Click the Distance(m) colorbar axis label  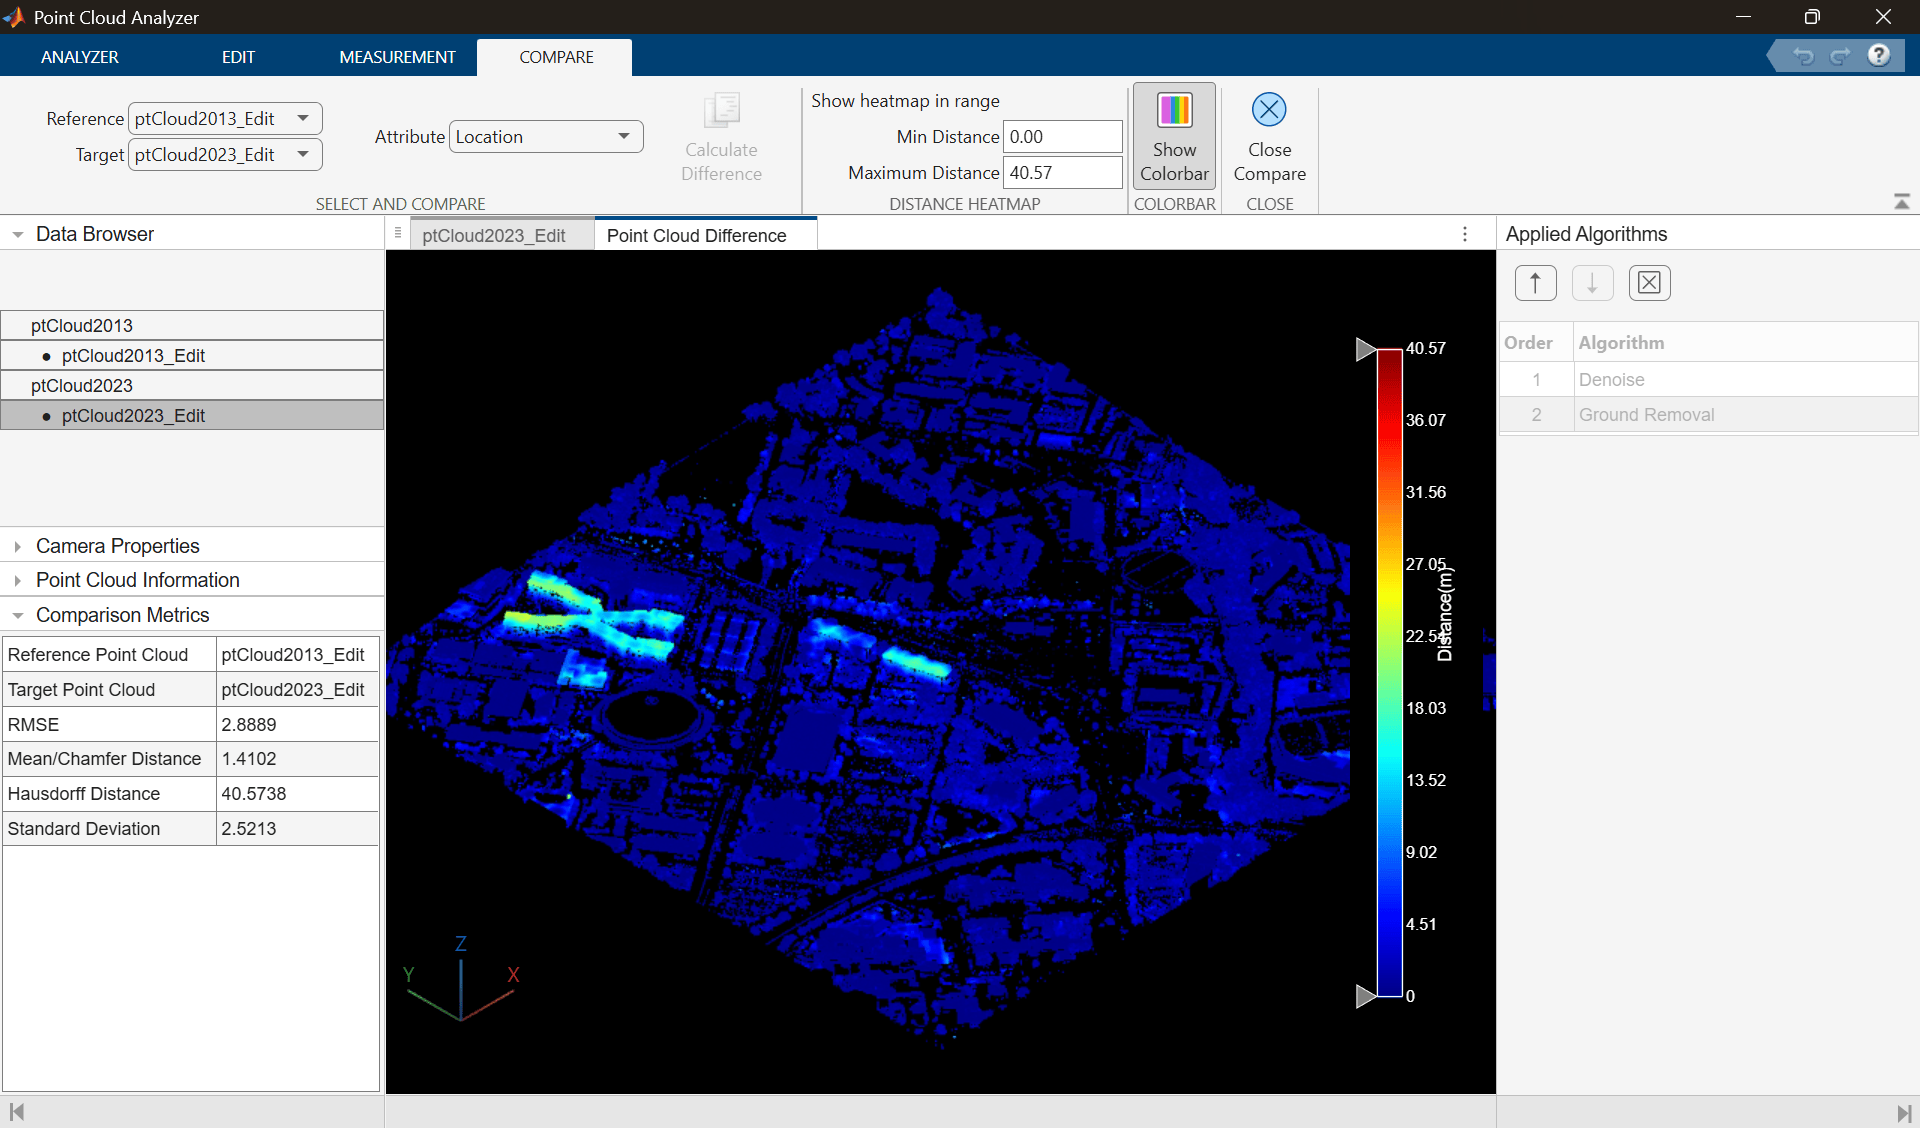point(1445,614)
